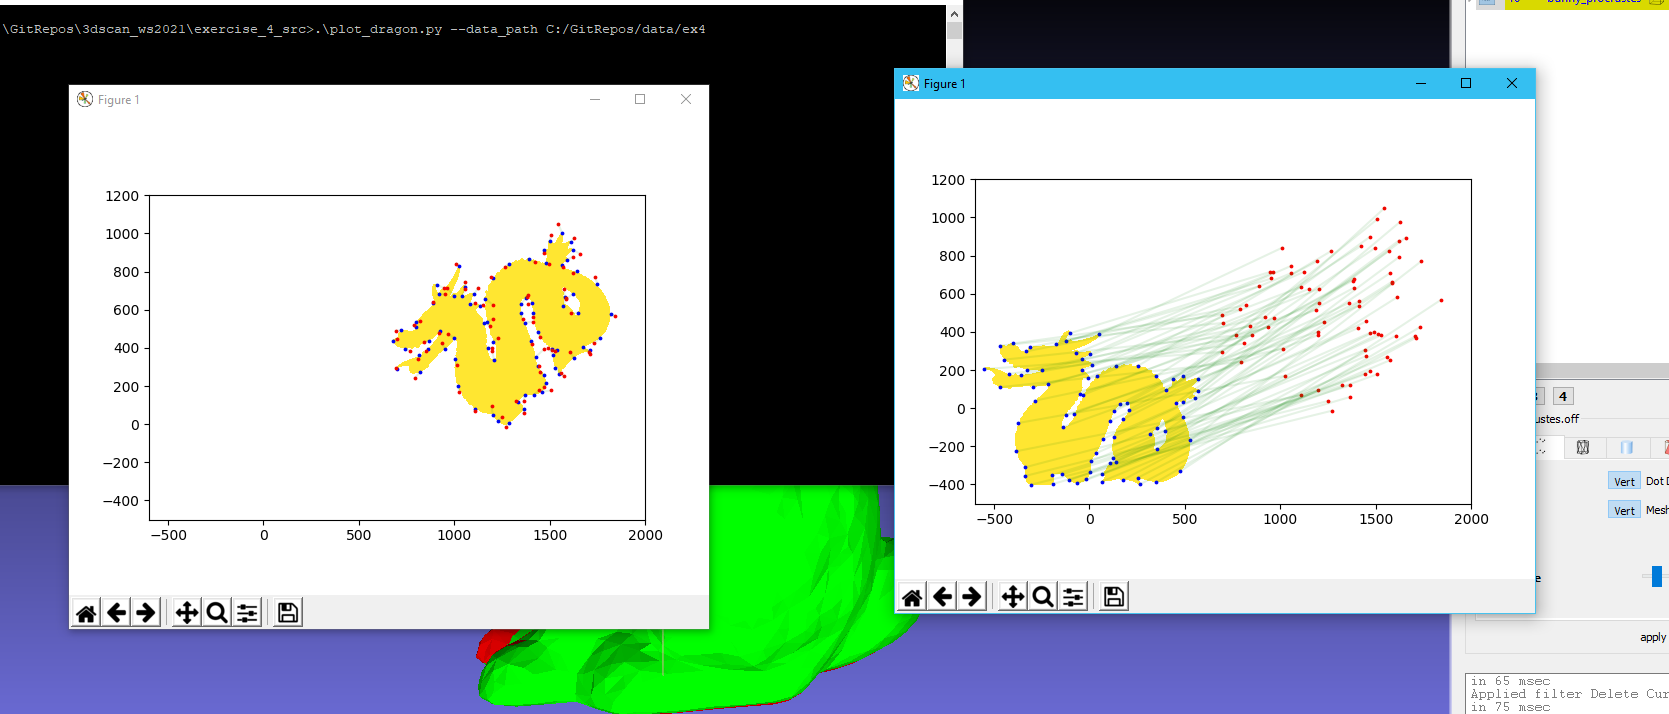Click the apply button
This screenshot has width=1669, height=714.
(1652, 637)
